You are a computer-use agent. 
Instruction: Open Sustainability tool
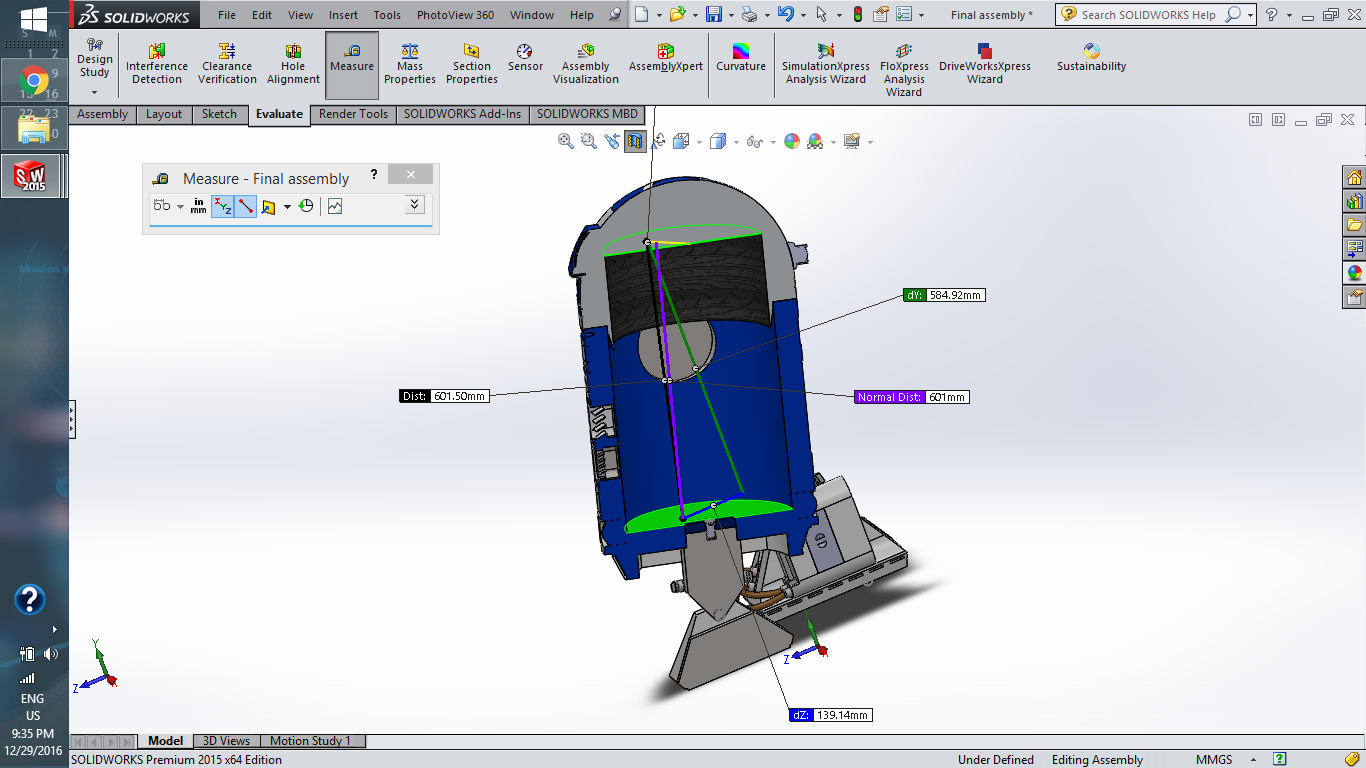[1092, 59]
